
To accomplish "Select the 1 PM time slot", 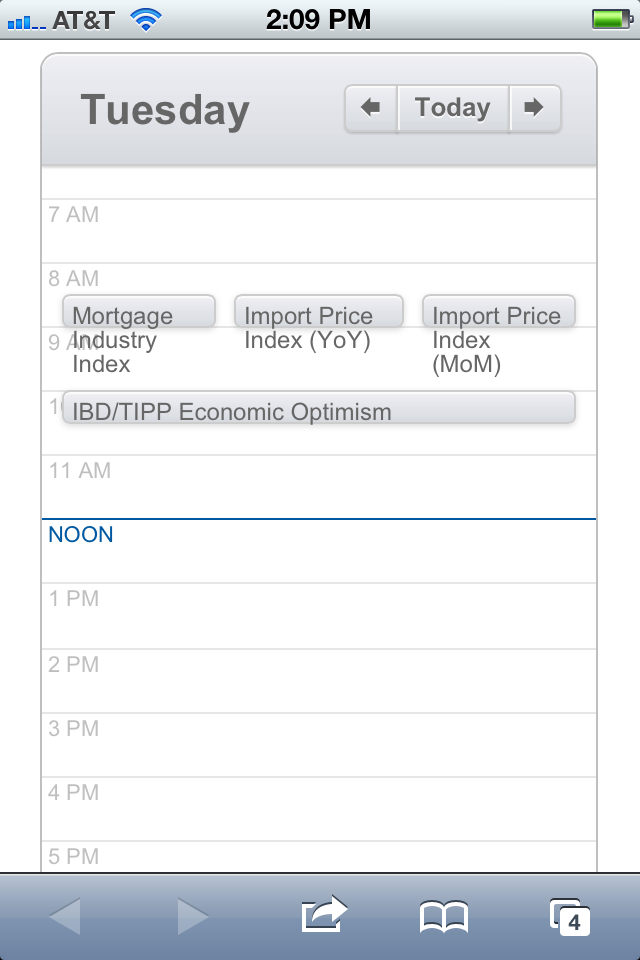I will pyautogui.click(x=319, y=616).
